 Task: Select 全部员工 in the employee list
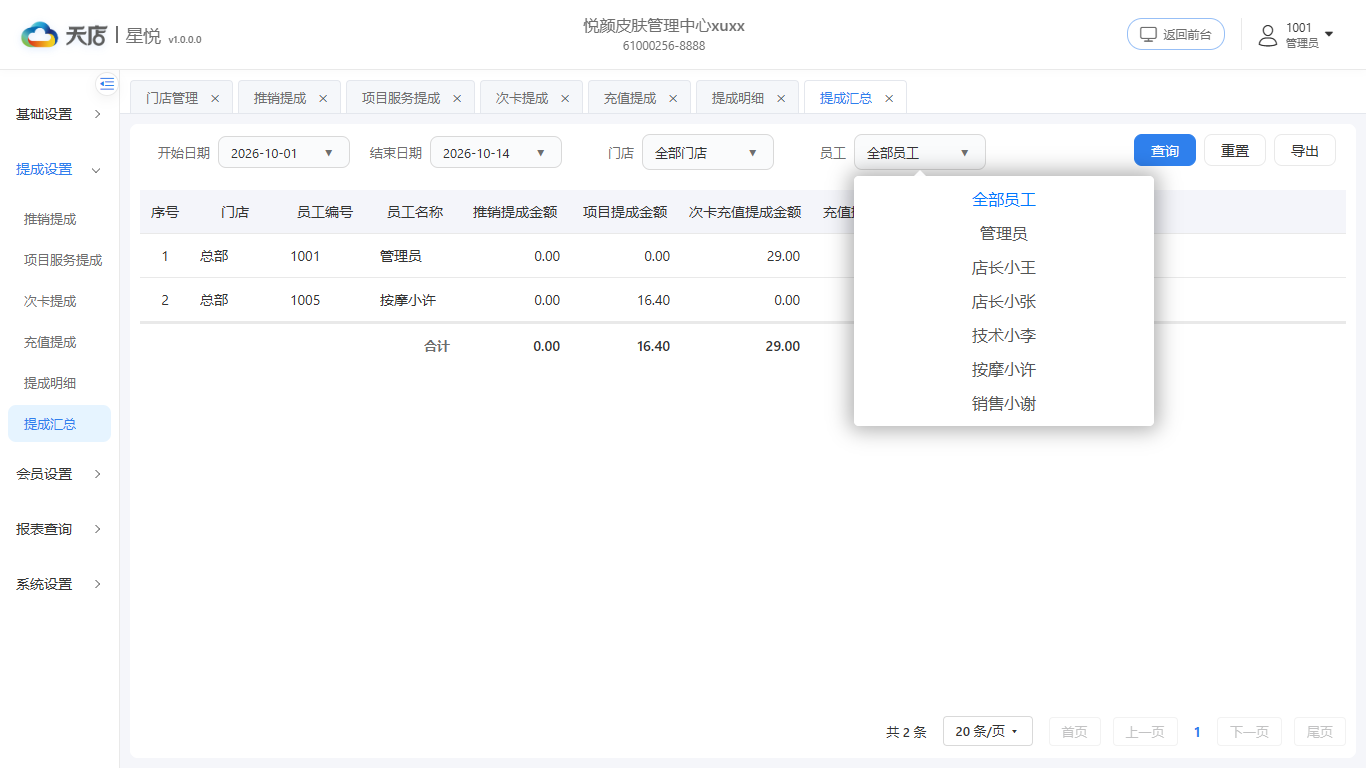pos(1004,200)
